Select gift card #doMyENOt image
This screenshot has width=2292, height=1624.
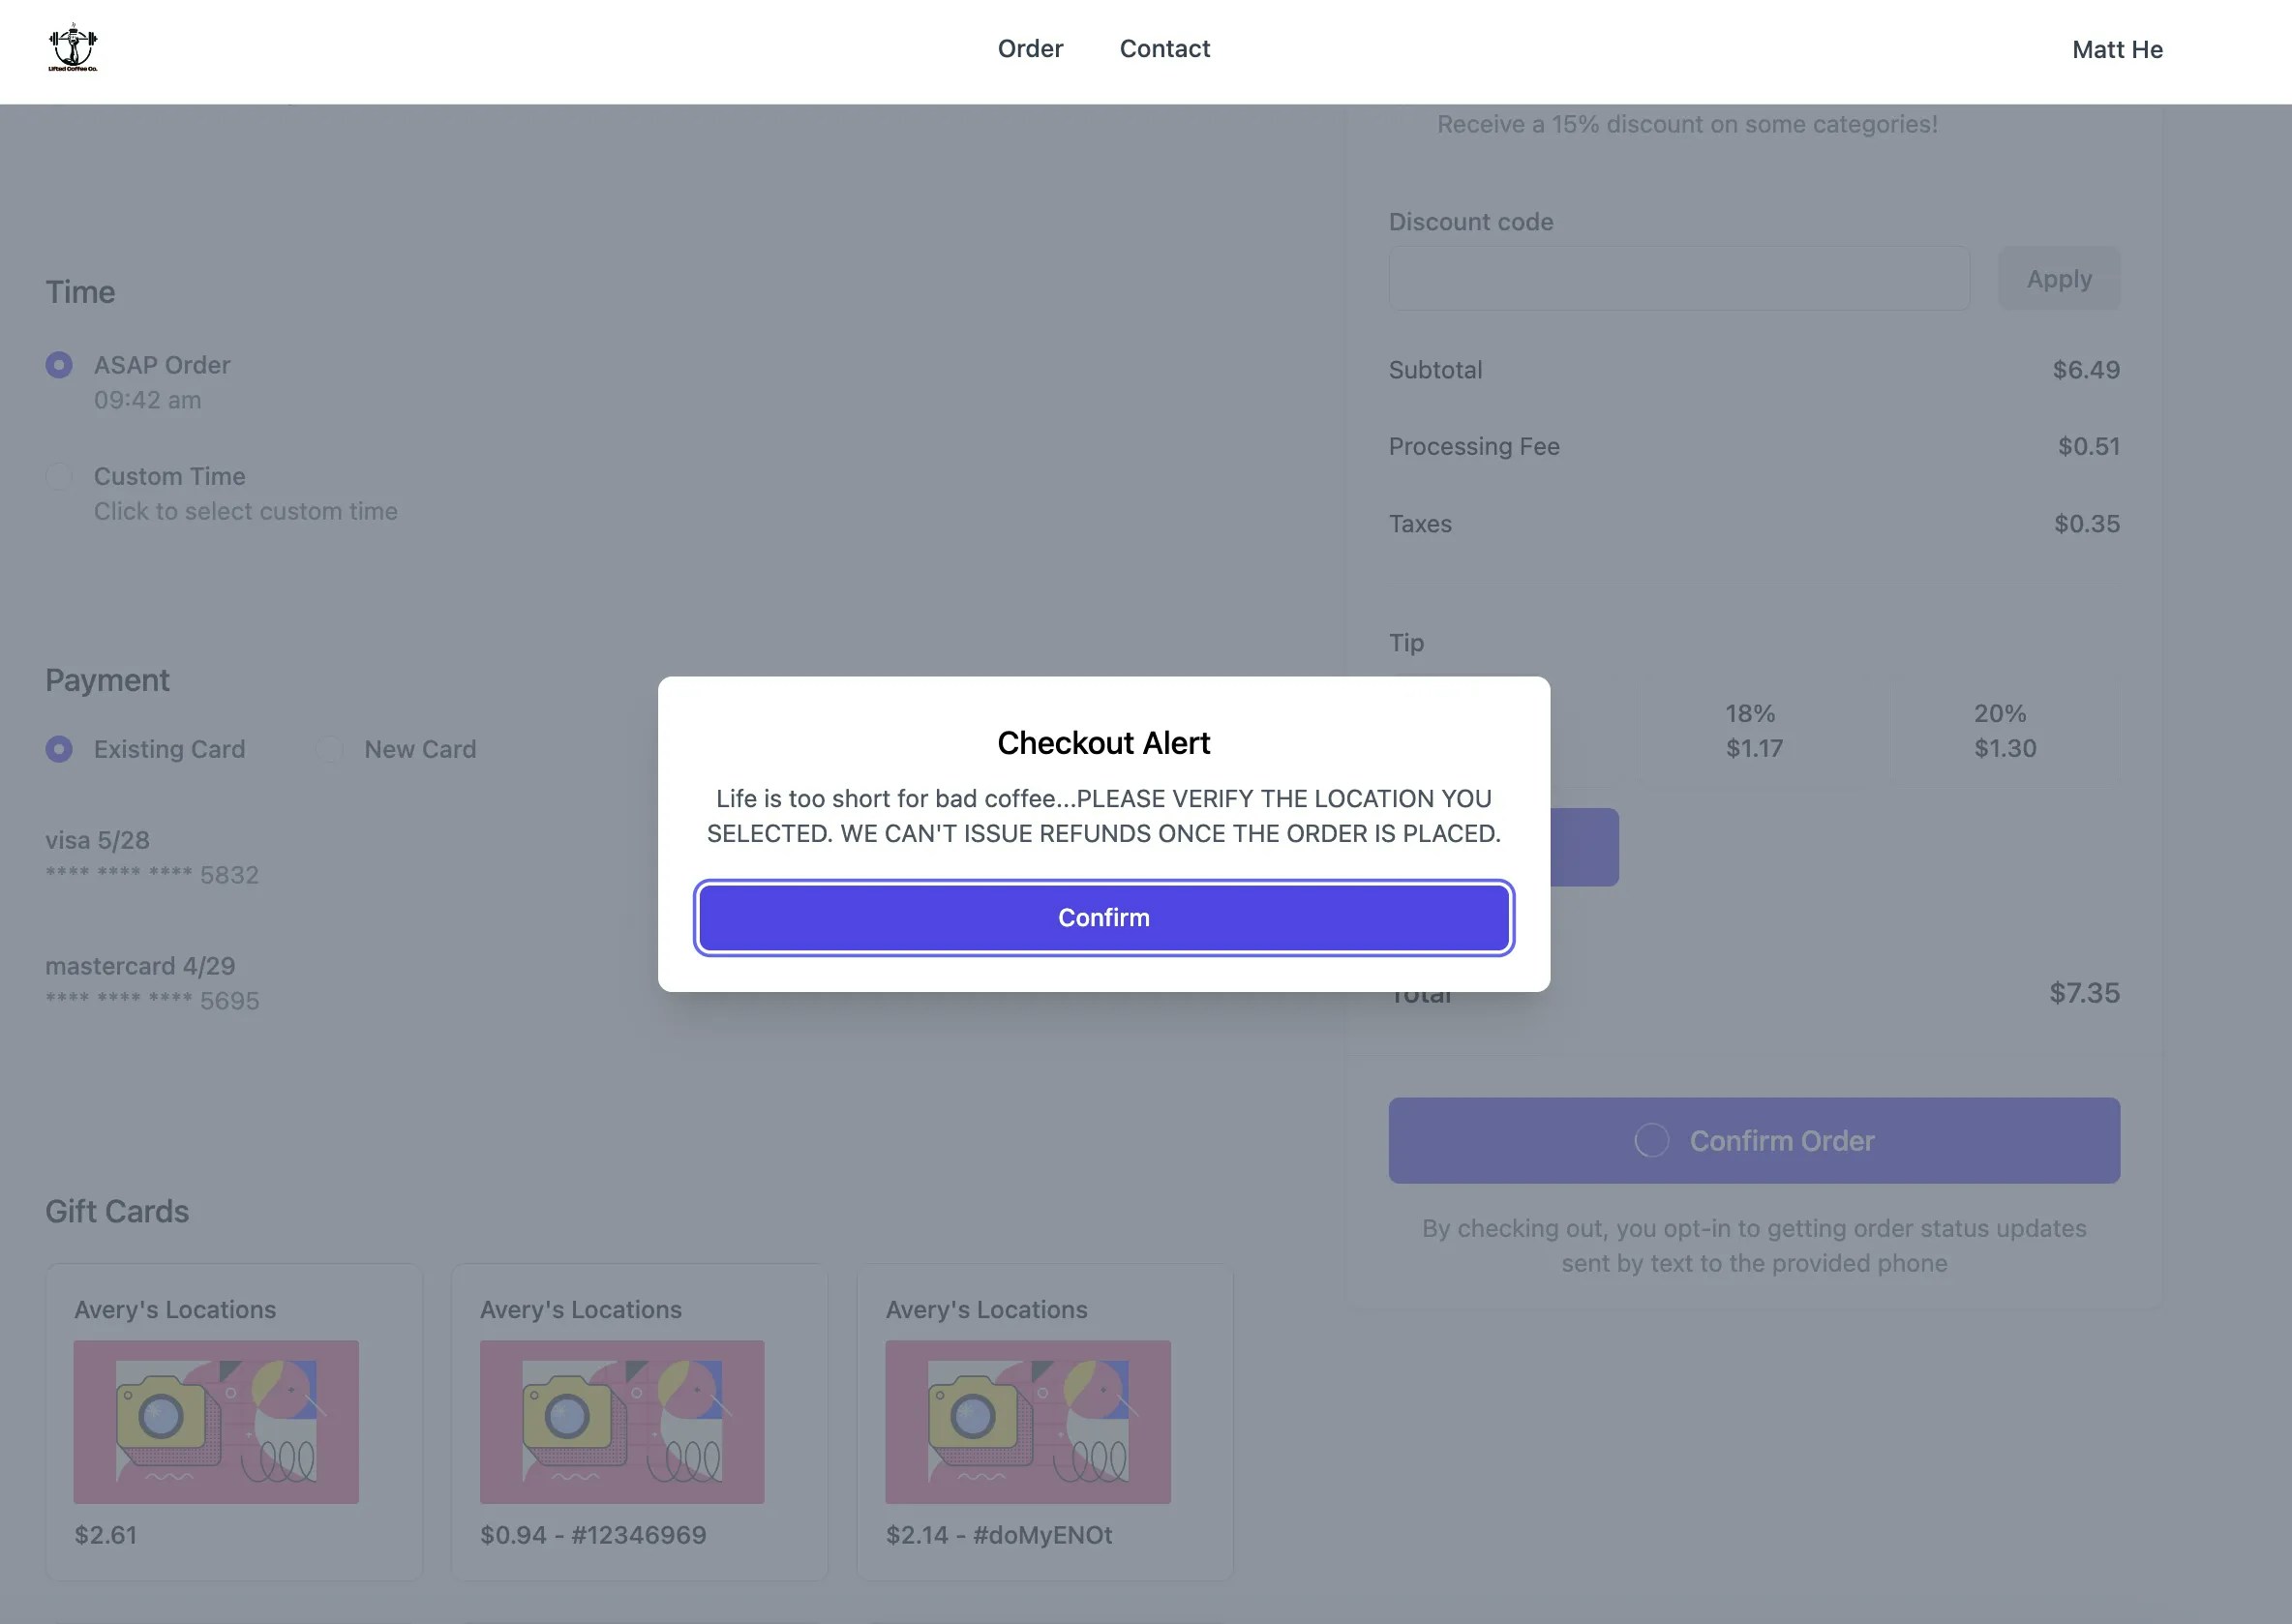[x=1027, y=1421]
